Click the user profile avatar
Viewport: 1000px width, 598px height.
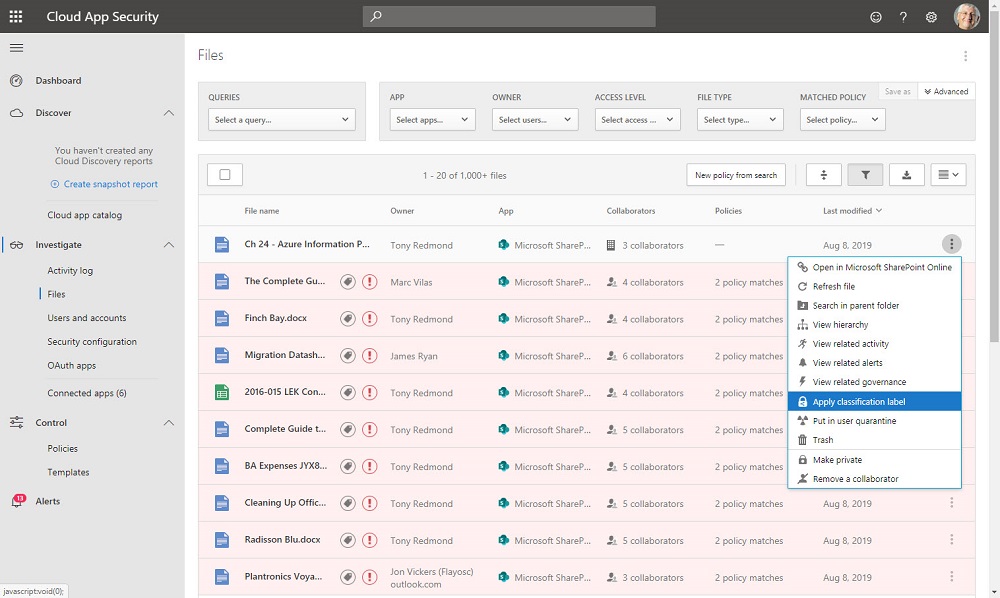pyautogui.click(x=967, y=17)
